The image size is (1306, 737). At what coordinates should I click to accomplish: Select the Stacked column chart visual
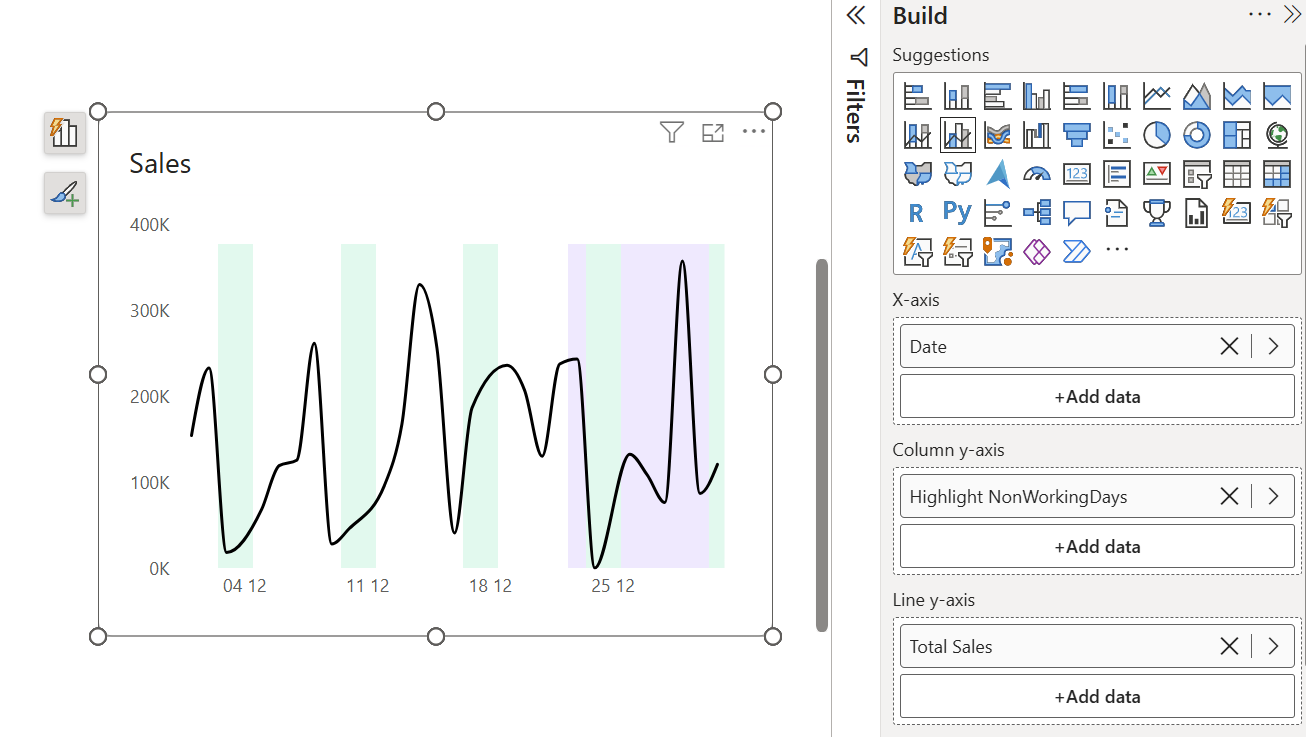click(957, 96)
